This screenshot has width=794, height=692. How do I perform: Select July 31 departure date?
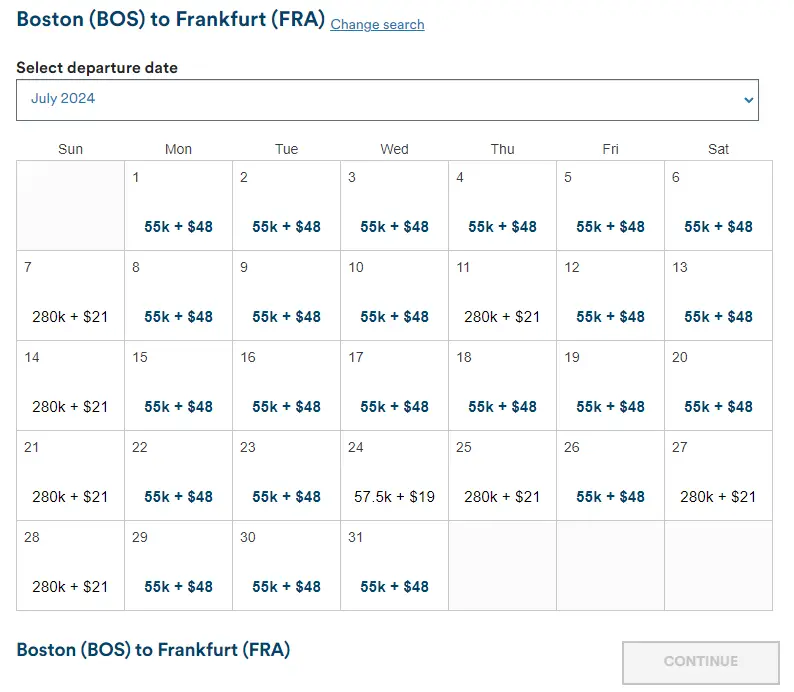[x=394, y=566]
